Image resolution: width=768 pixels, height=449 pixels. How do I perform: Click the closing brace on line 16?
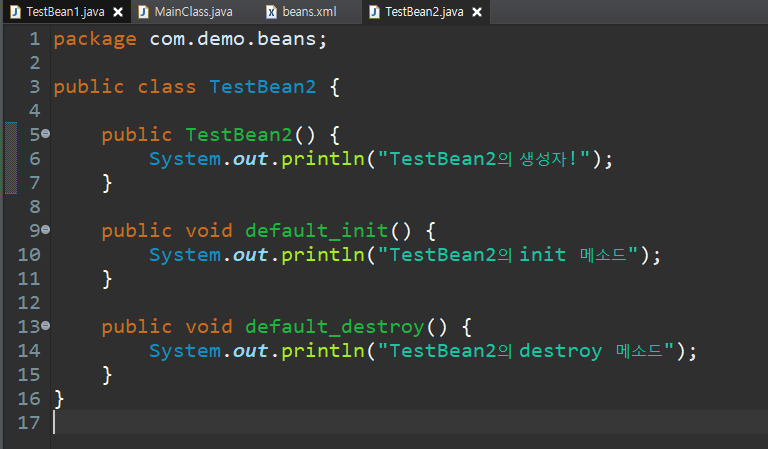(59, 399)
